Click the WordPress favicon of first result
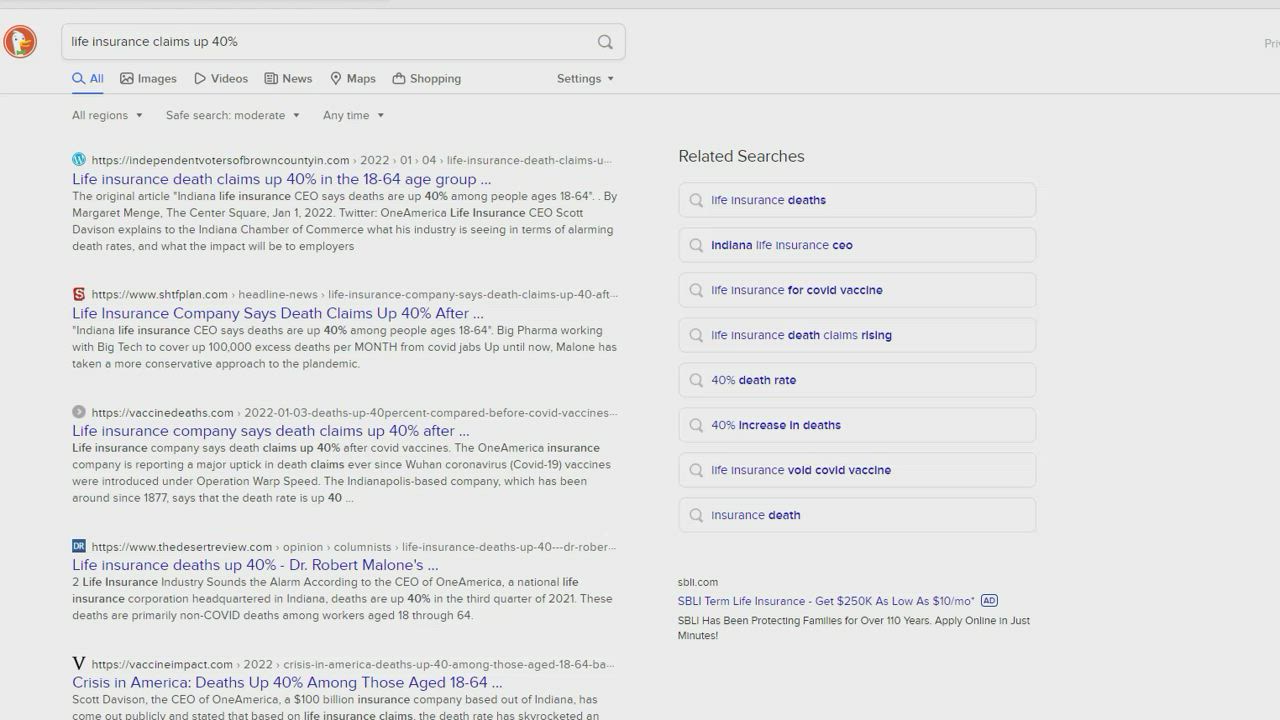The image size is (1280, 720). pos(79,160)
